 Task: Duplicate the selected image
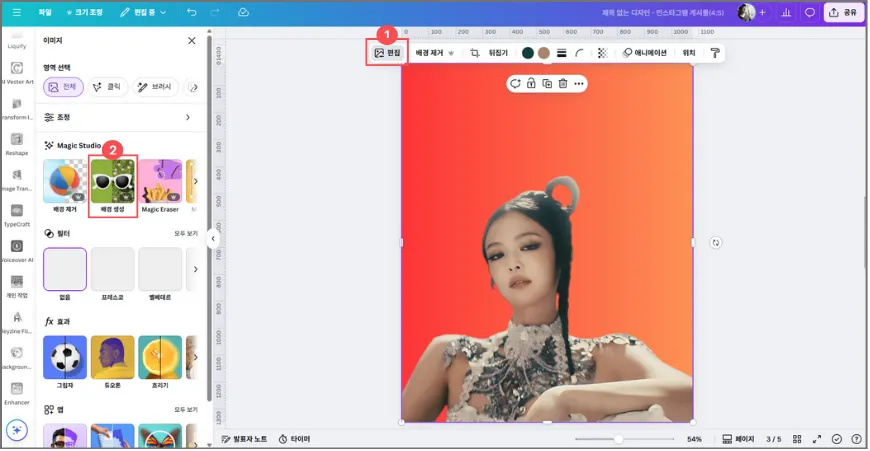[547, 83]
